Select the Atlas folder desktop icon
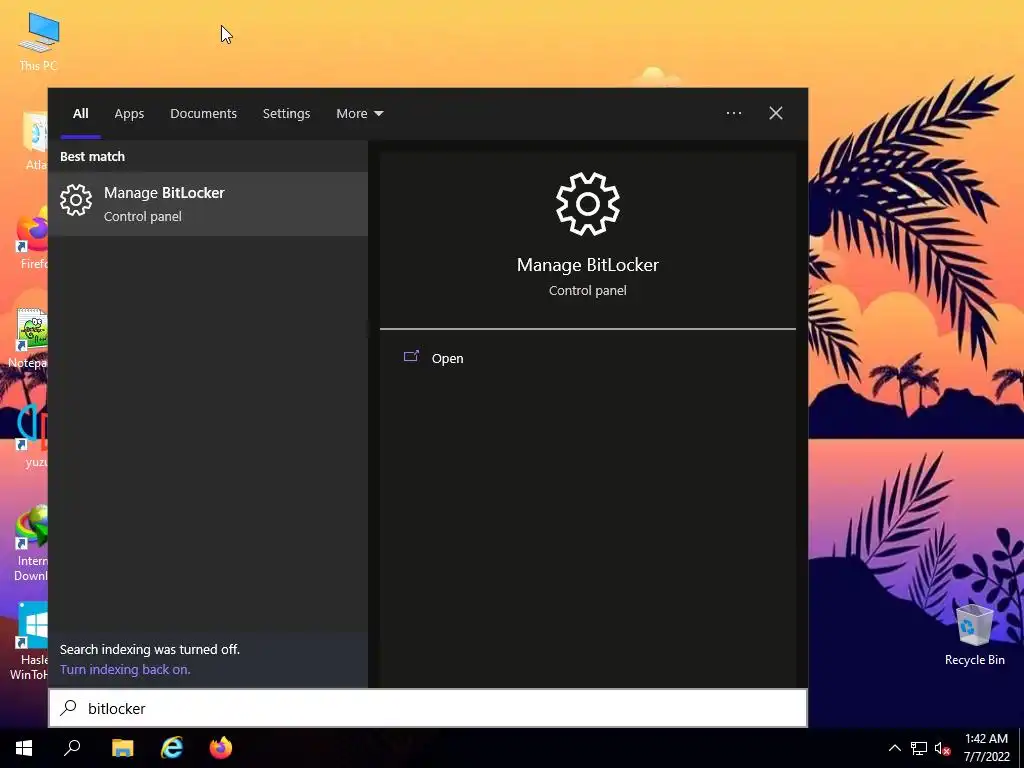The height and width of the screenshot is (768, 1024). (35, 141)
